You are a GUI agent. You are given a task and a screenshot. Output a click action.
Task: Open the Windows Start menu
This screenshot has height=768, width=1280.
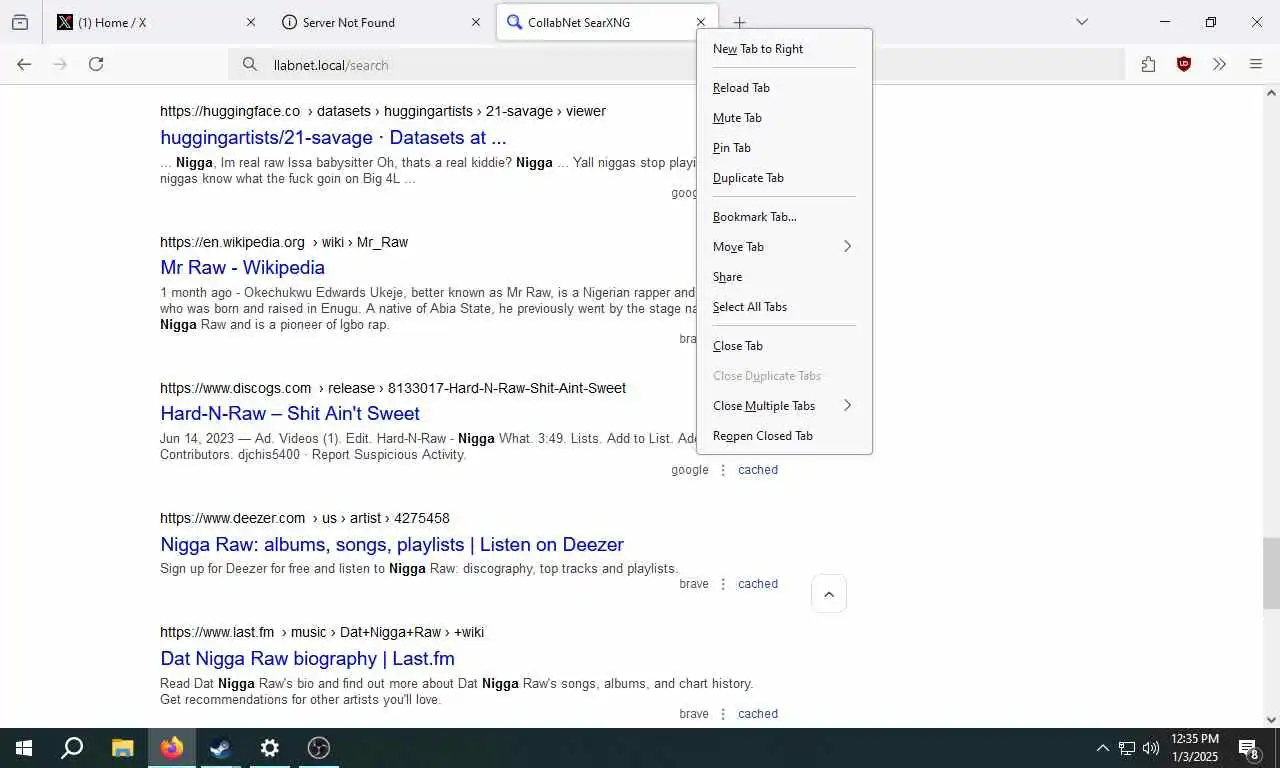(24, 748)
